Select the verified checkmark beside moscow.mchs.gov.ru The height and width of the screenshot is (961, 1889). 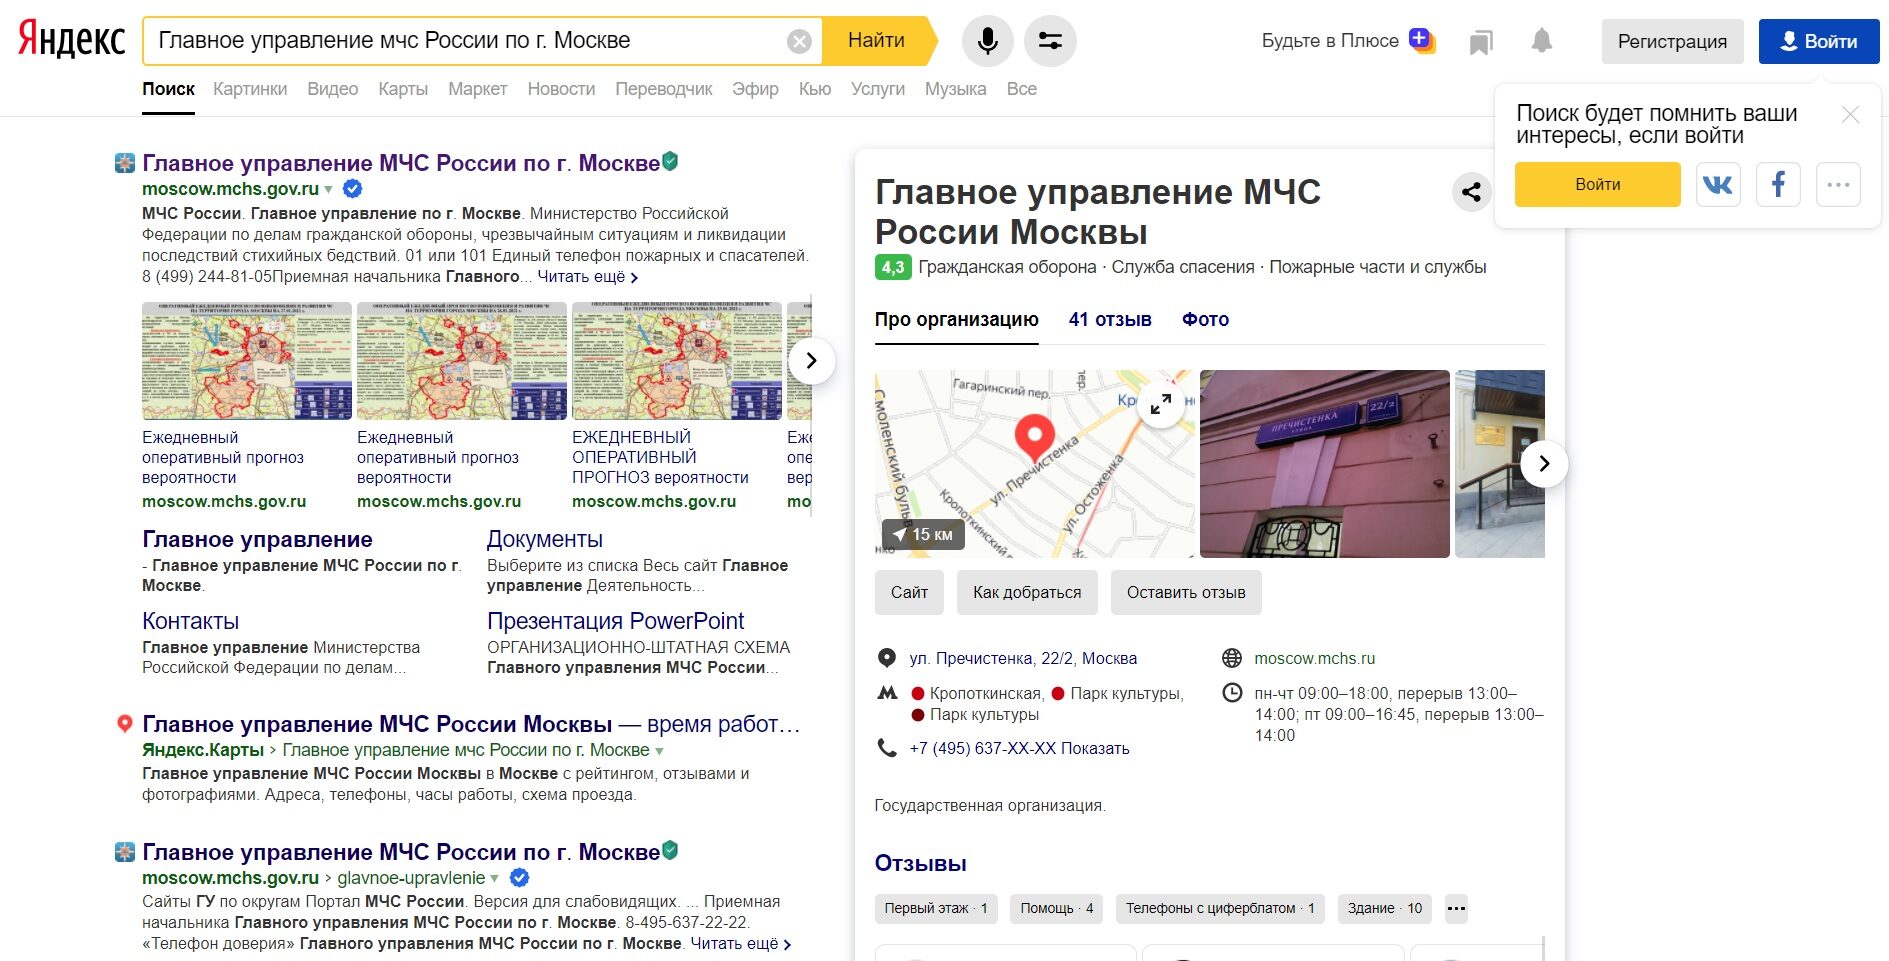tap(352, 188)
